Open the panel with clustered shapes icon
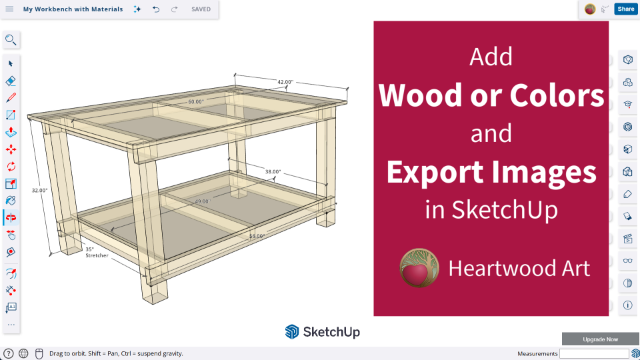640x360 pixels. point(628,82)
